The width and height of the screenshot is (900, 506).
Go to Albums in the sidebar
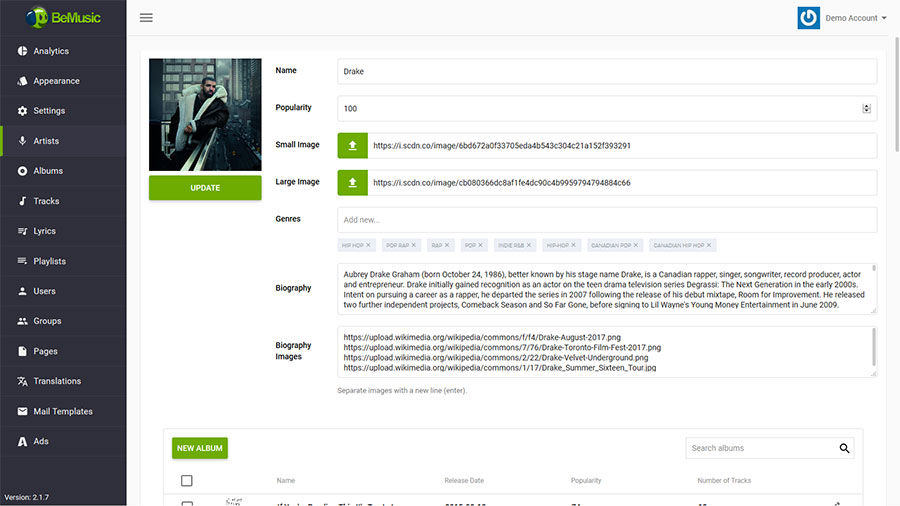point(48,171)
